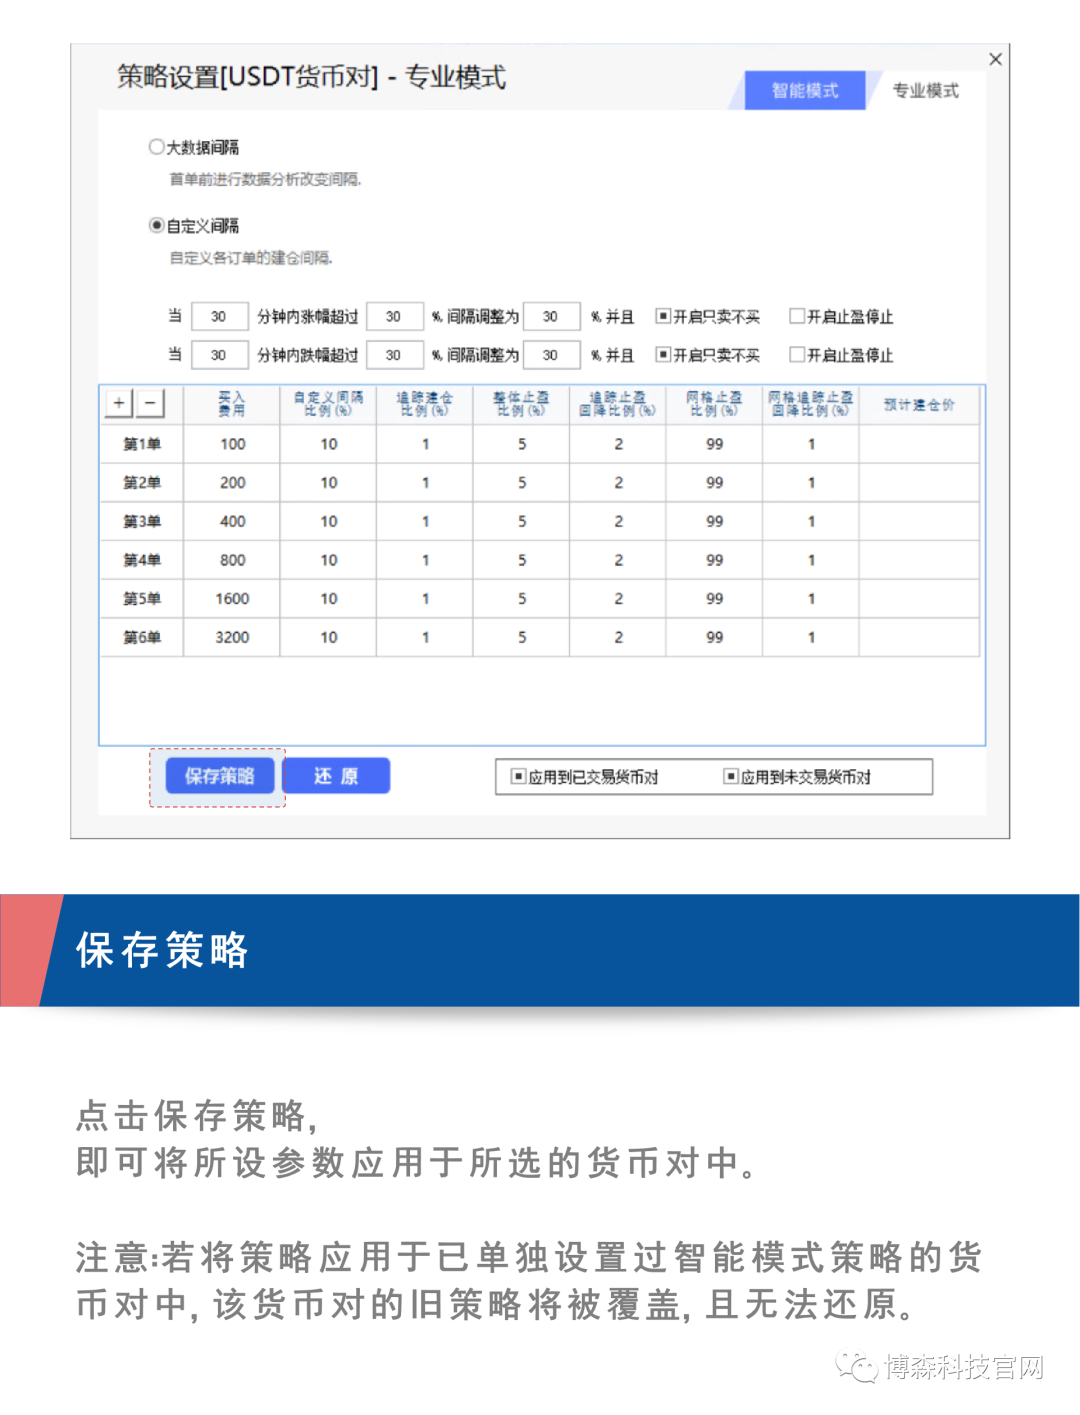This screenshot has width=1080, height=1415.
Task: Toggle 应用到已交易货币对 checkbox
Action: [x=518, y=776]
